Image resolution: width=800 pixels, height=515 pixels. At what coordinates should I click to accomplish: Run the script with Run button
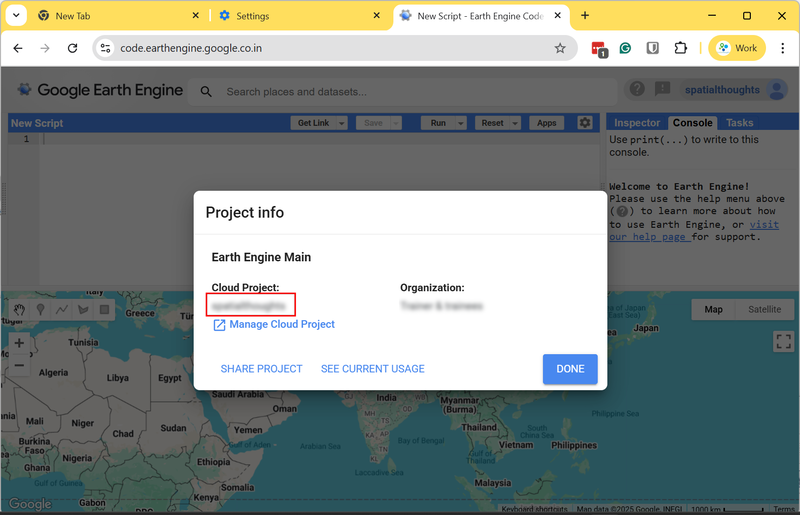(438, 123)
